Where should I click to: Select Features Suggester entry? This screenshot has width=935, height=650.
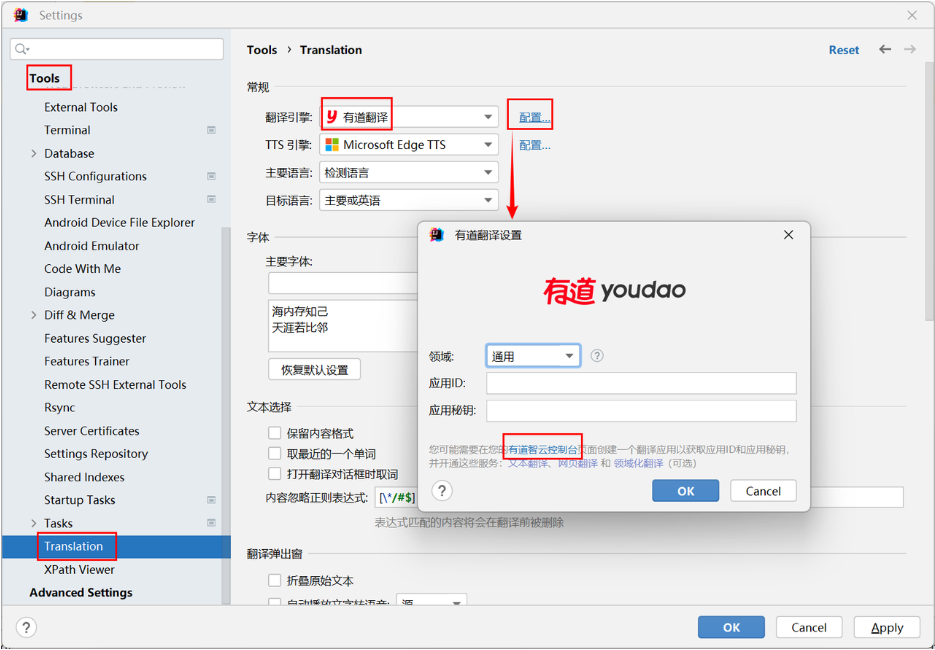click(x=95, y=338)
